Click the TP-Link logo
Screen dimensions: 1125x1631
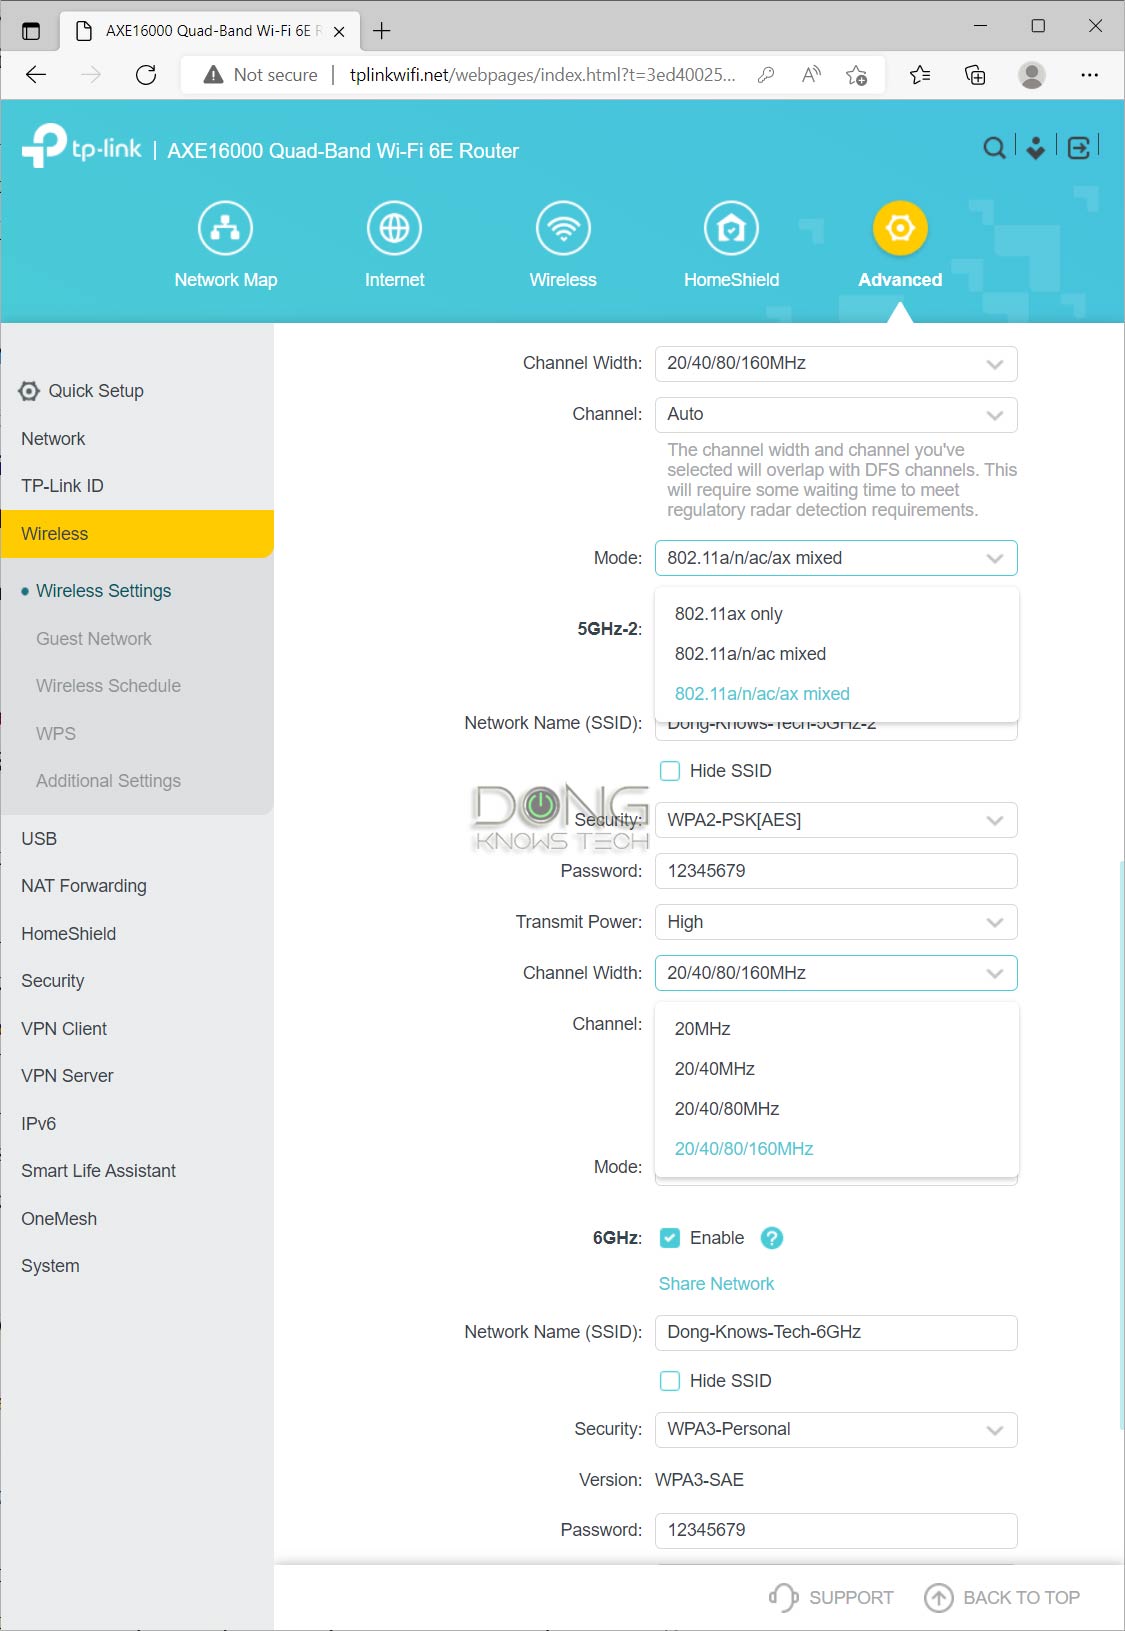[x=82, y=147]
